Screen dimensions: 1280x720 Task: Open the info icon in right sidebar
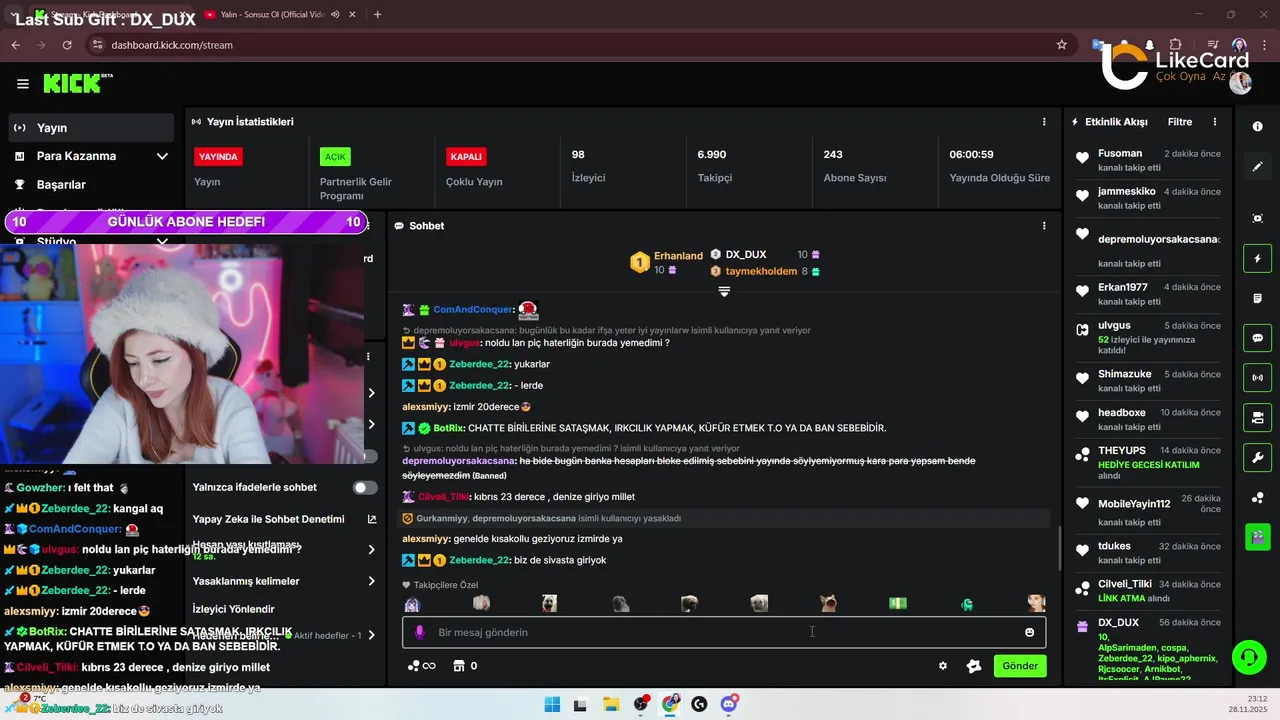(x=1257, y=127)
